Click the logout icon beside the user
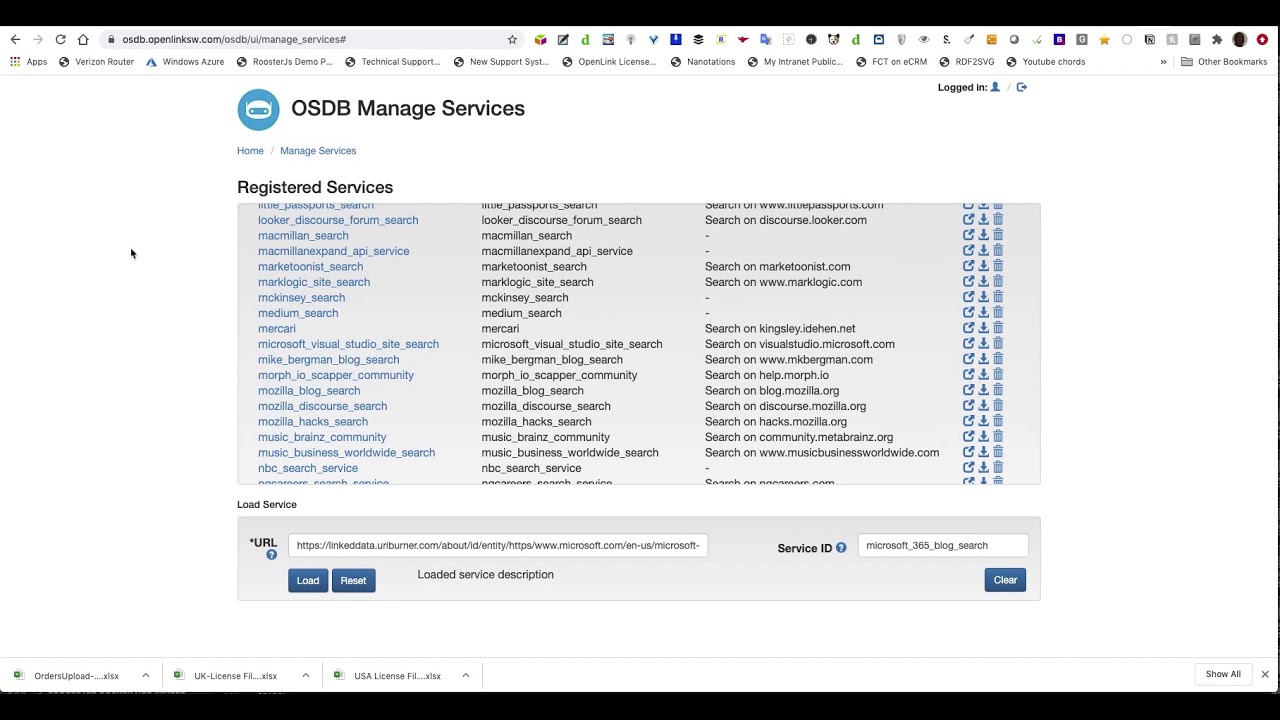Screen dimensions: 1280x720 pos(1021,87)
